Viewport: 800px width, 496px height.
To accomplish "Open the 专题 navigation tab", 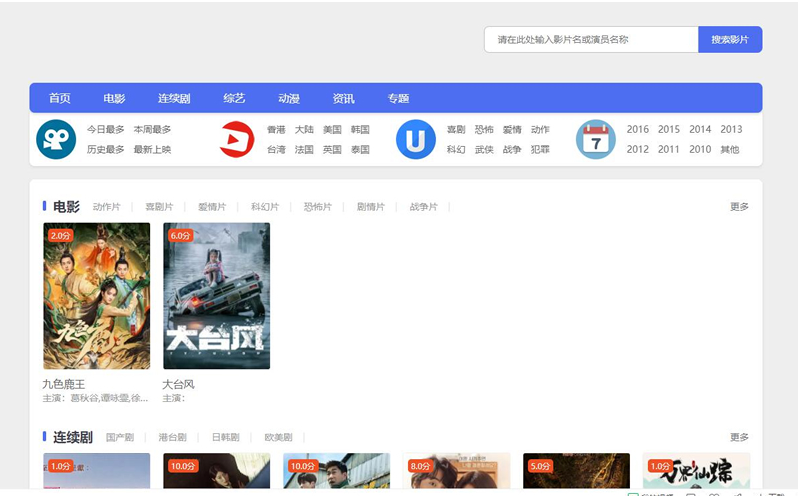I will click(x=398, y=98).
